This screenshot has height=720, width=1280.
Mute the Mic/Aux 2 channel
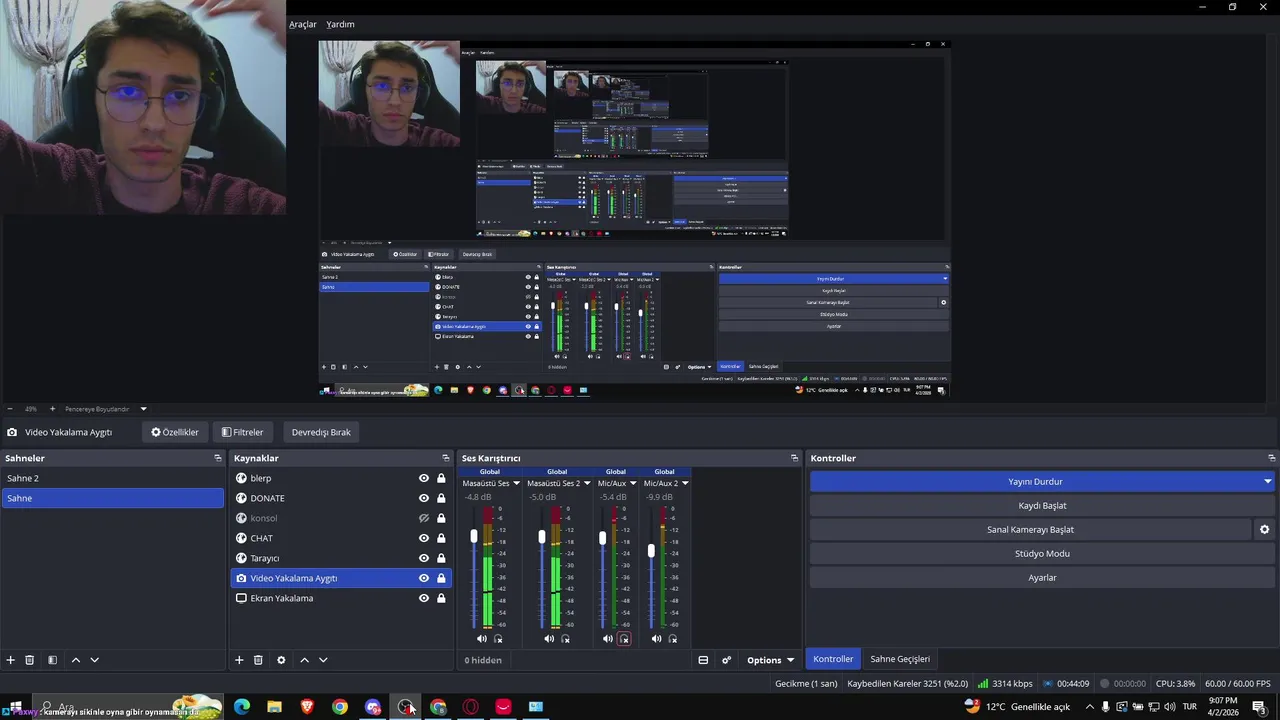[x=656, y=639]
